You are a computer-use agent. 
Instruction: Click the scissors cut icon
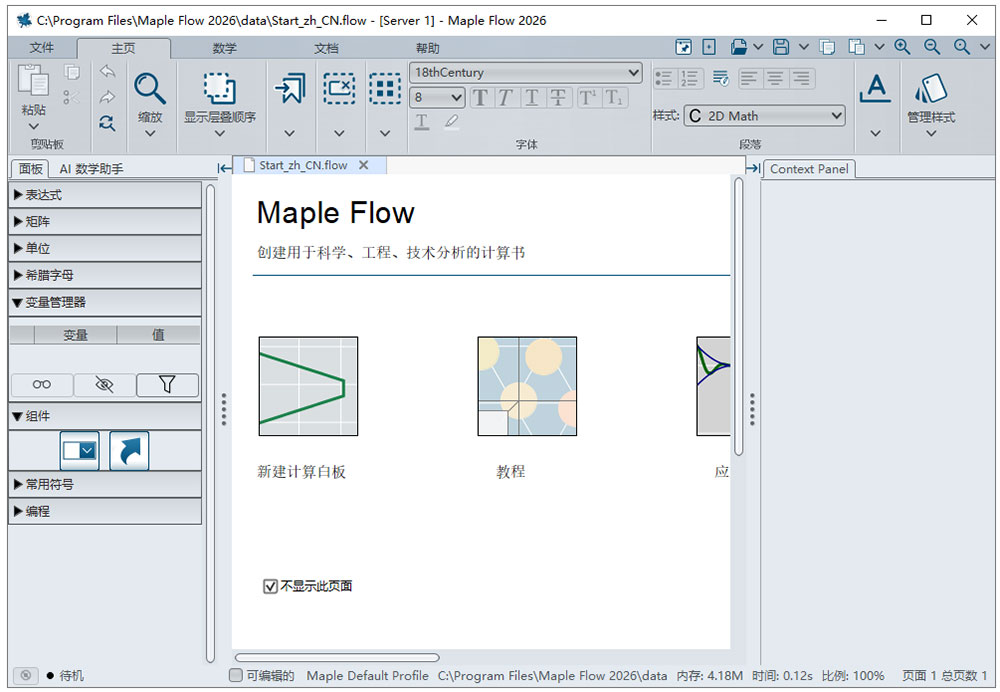pyautogui.click(x=71, y=98)
